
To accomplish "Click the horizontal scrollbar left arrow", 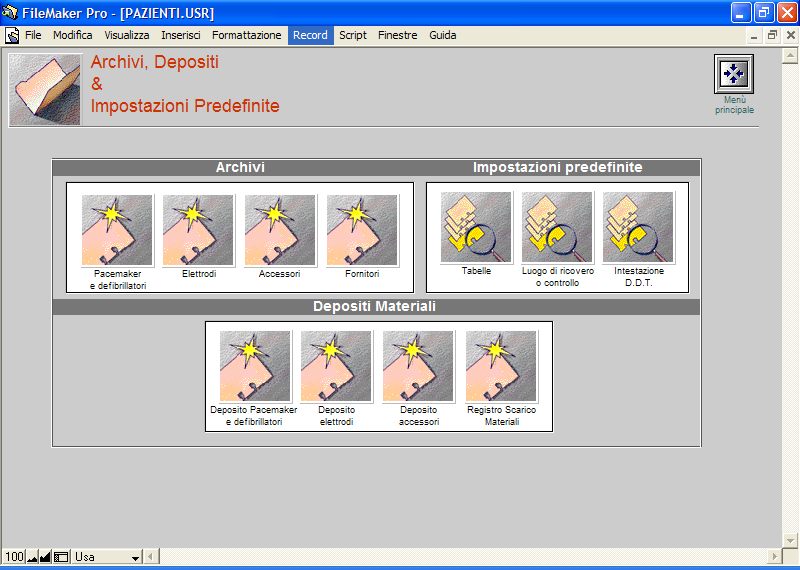I will point(151,557).
